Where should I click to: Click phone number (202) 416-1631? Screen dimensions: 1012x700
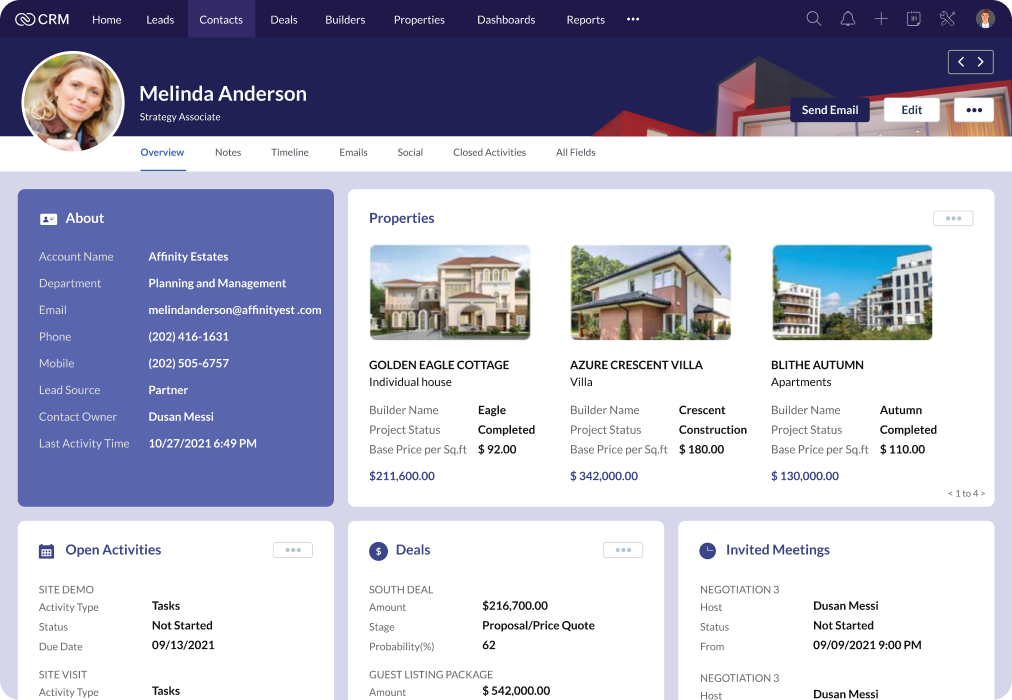188,337
